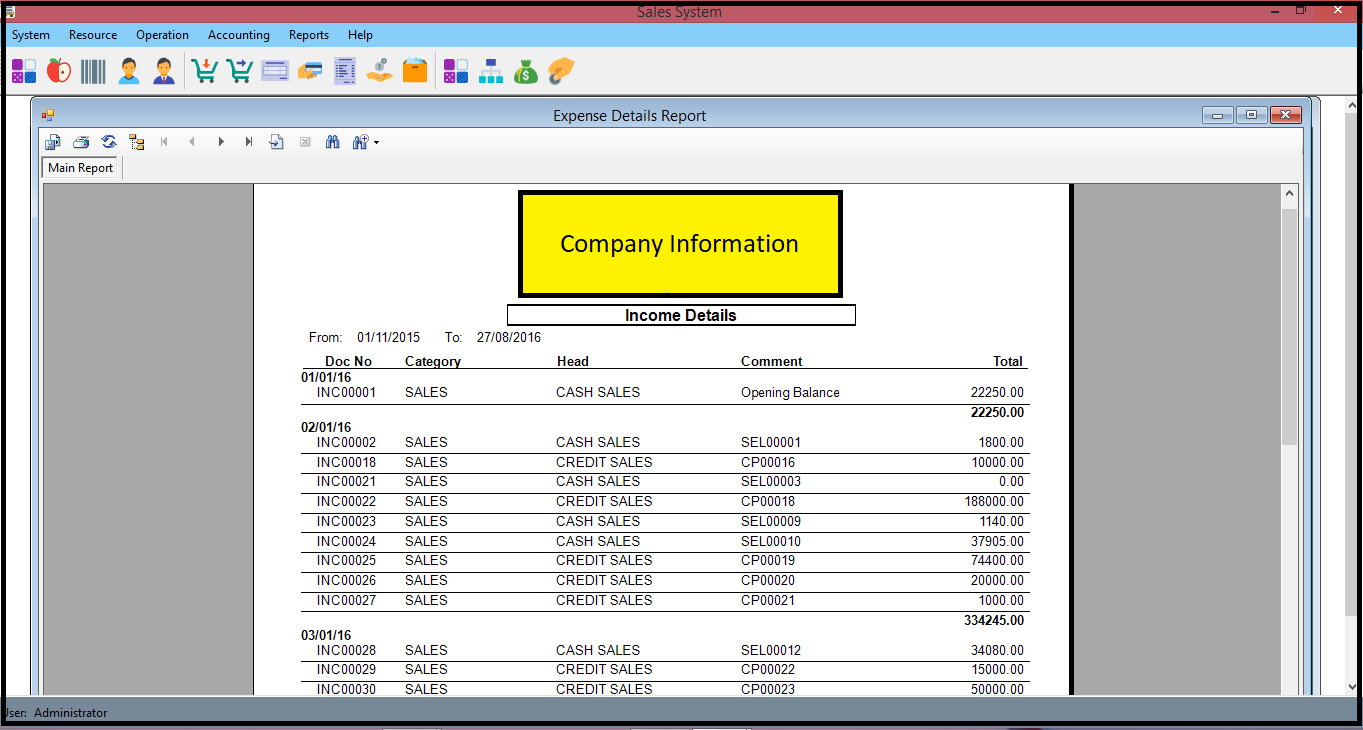
Task: Click the shopping cart with red down arrow
Action: pos(204,71)
